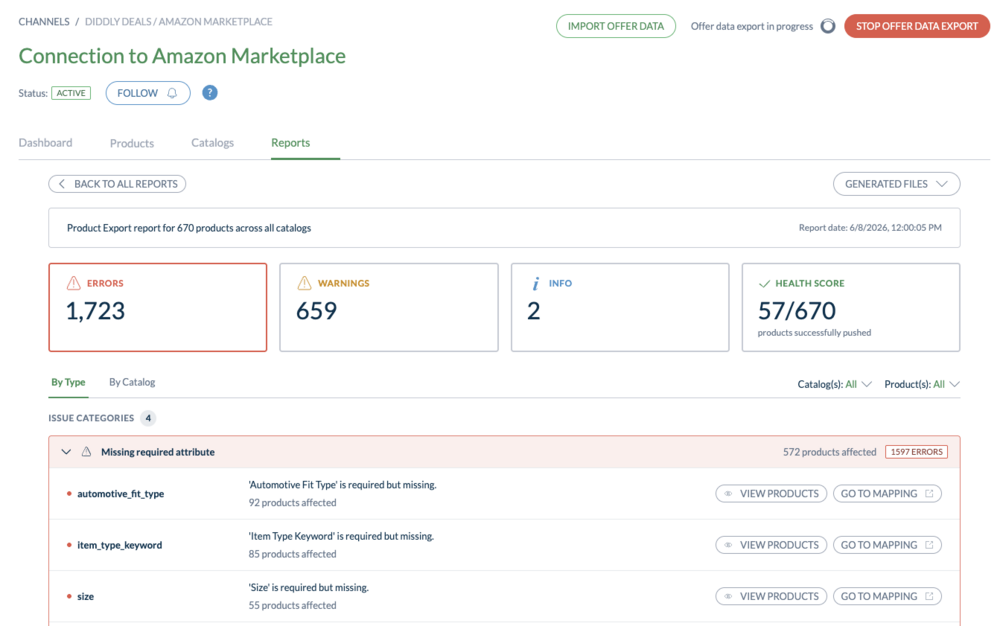The height and width of the screenshot is (626, 1000).
Task: Switch to the Products tab
Action: pyautogui.click(x=132, y=143)
